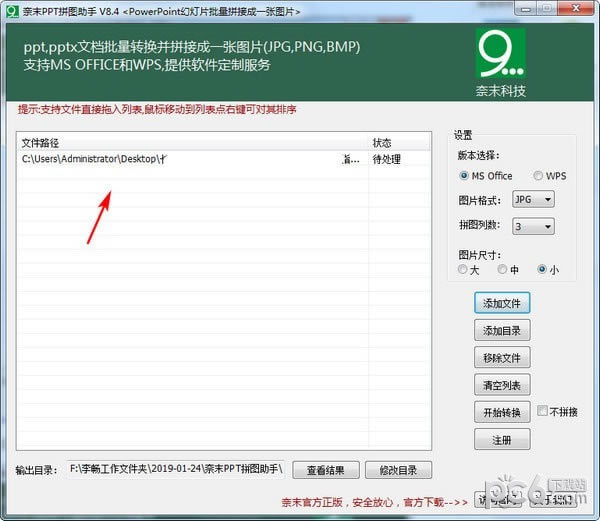Select the WPS version option
Viewport: 600px width, 521px height.
click(538, 176)
